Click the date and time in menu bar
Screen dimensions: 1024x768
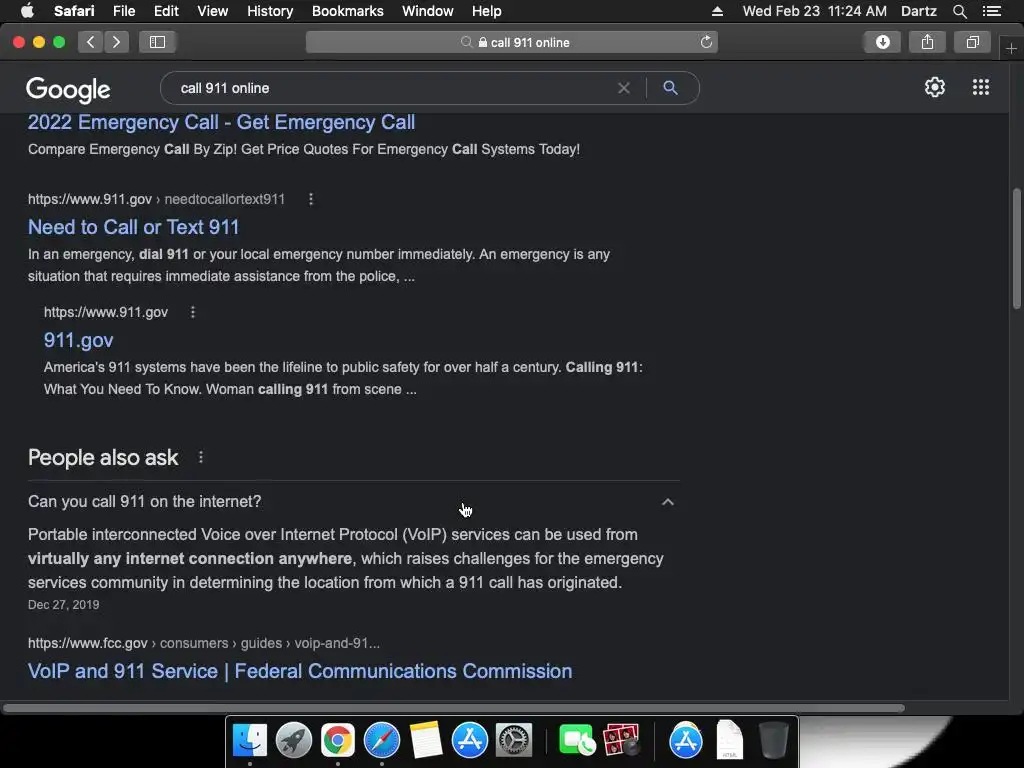814,11
